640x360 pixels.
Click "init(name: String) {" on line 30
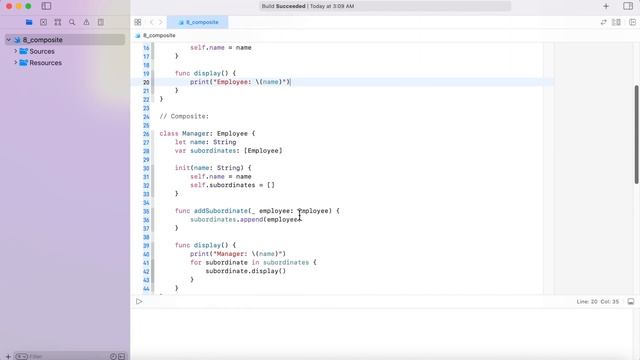213,168
